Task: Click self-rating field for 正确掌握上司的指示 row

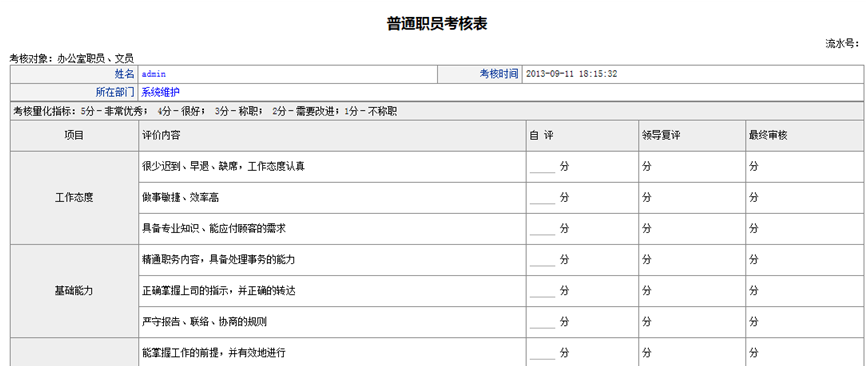Action: (x=542, y=291)
